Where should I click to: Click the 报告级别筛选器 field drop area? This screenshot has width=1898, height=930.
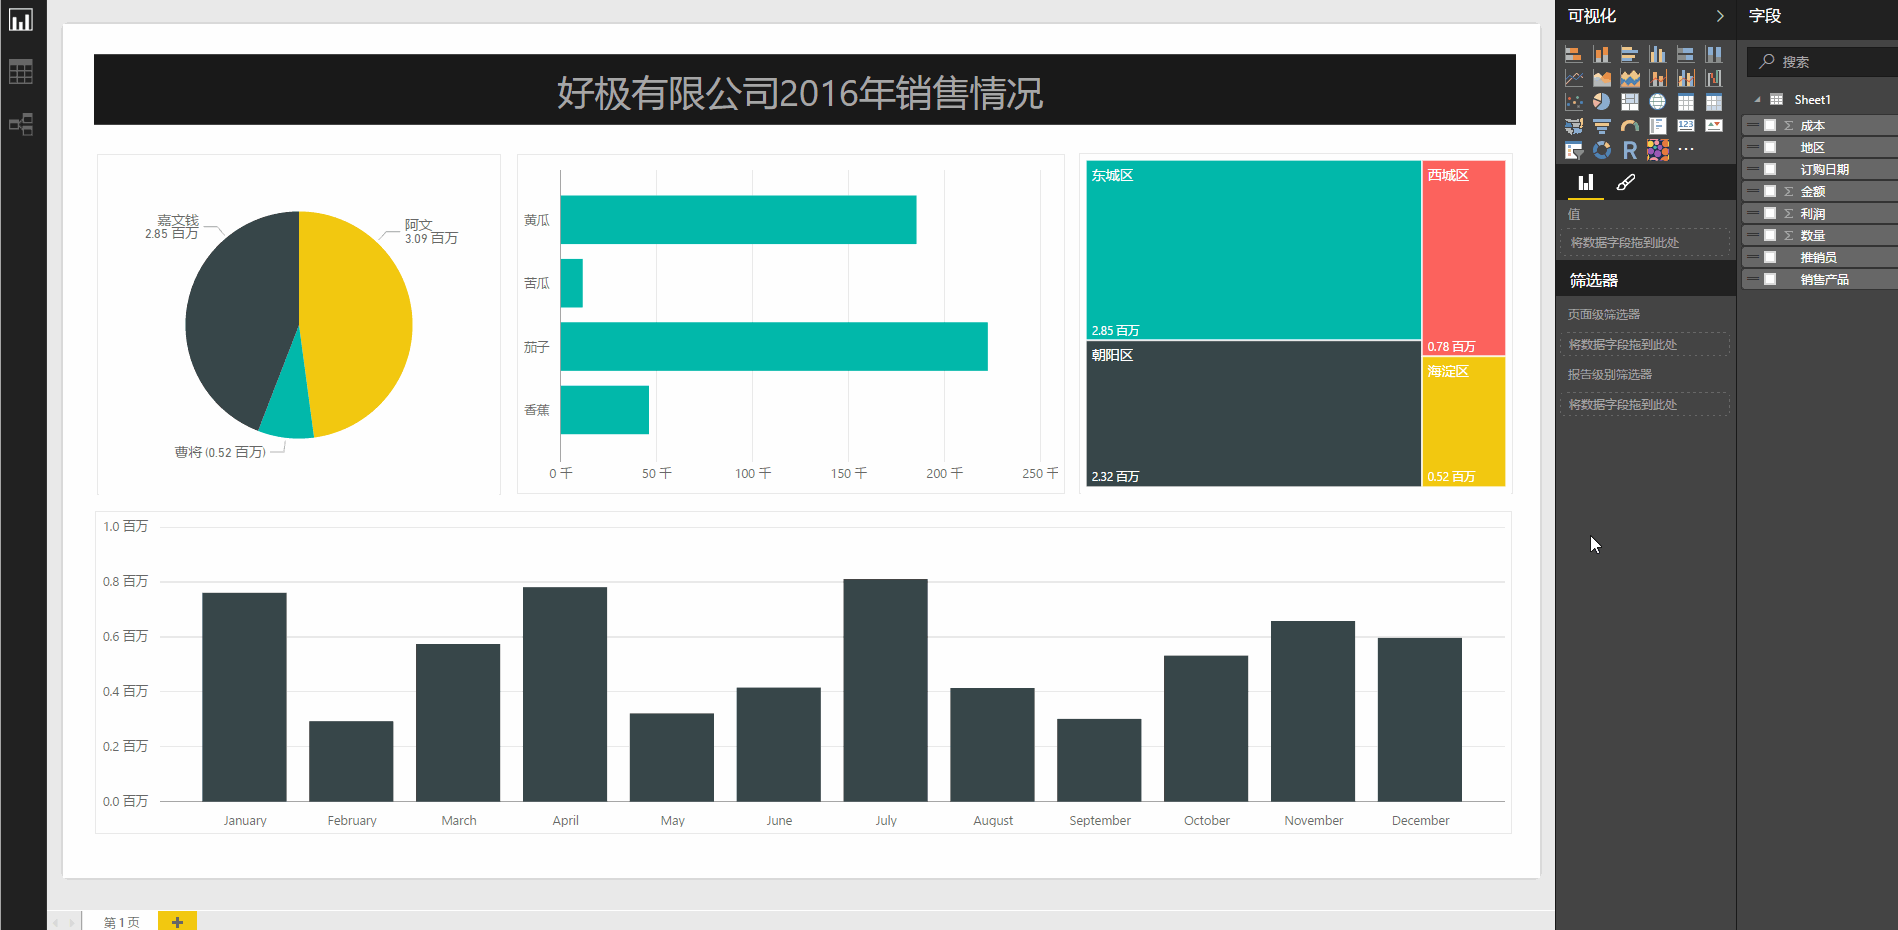coord(1644,405)
